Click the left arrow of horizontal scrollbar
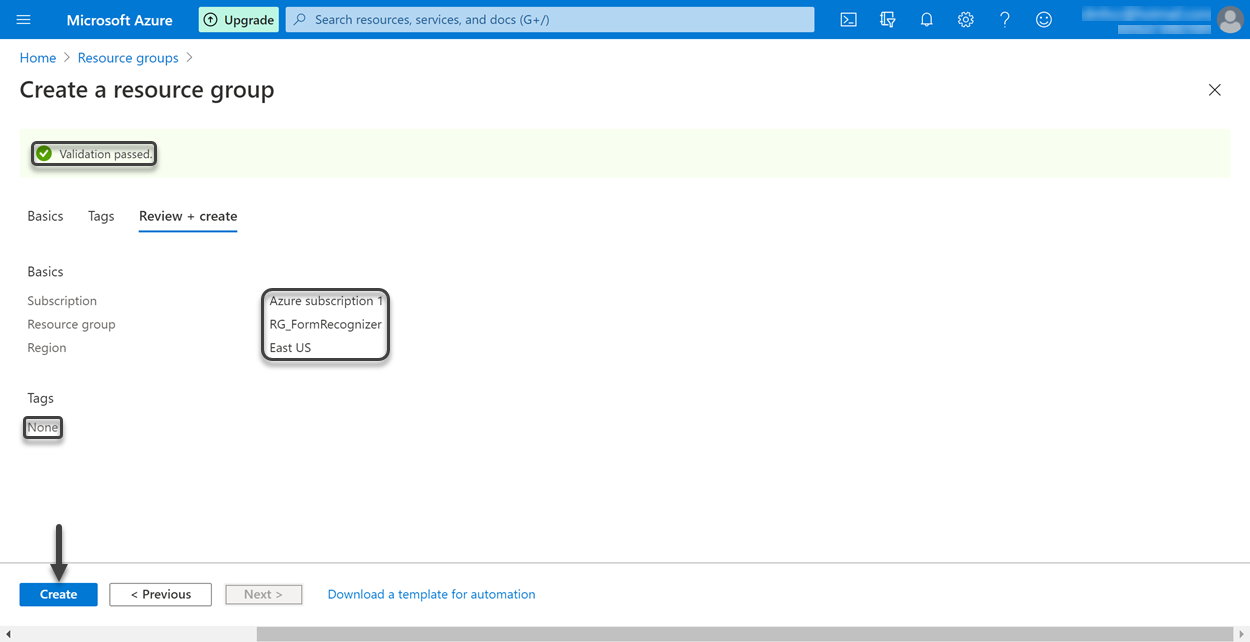The width and height of the screenshot is (1250, 642). click(8, 634)
